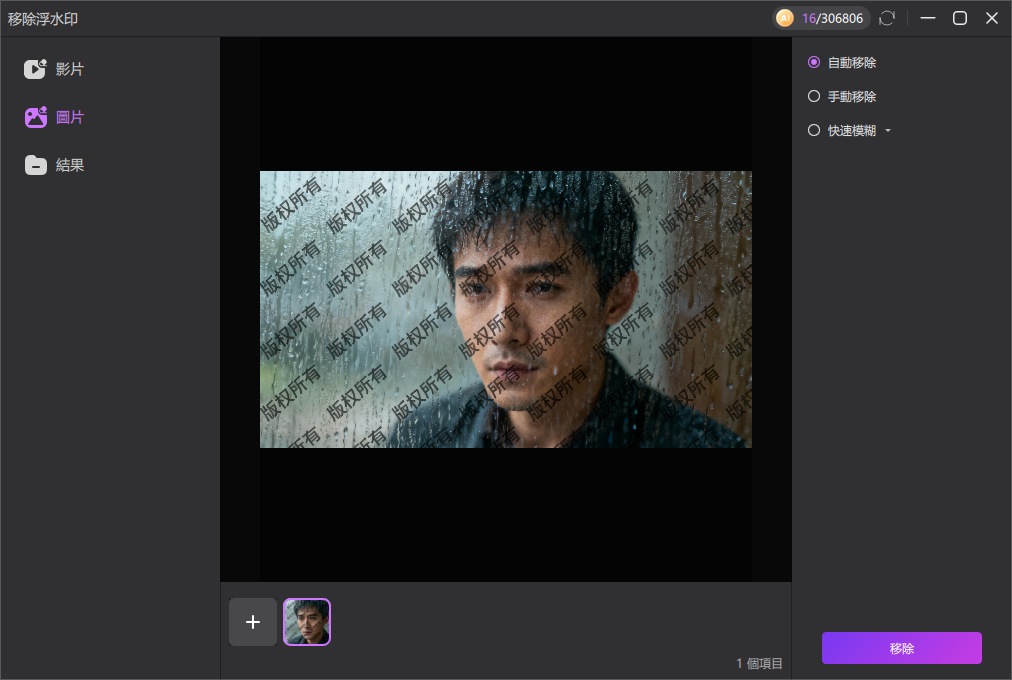Open the 結果 section
Image resolution: width=1012 pixels, height=680 pixels.
pyautogui.click(x=70, y=165)
